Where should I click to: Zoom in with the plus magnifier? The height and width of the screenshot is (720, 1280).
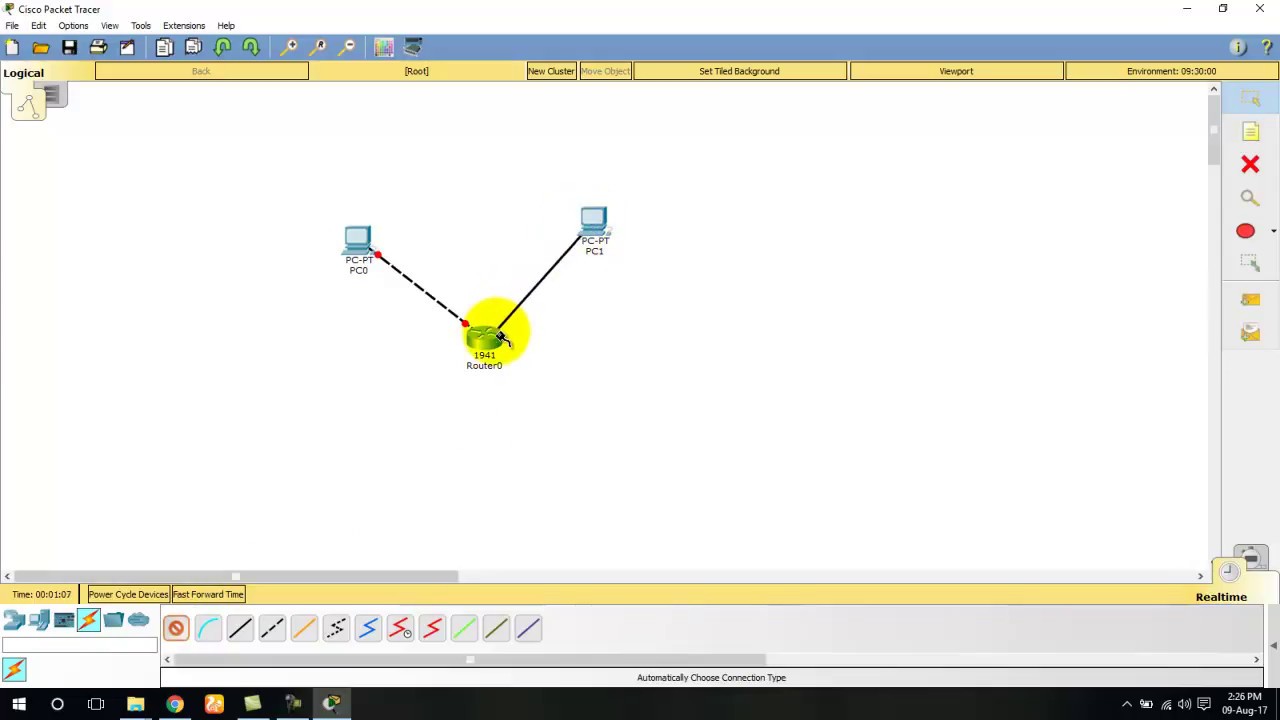click(x=289, y=47)
